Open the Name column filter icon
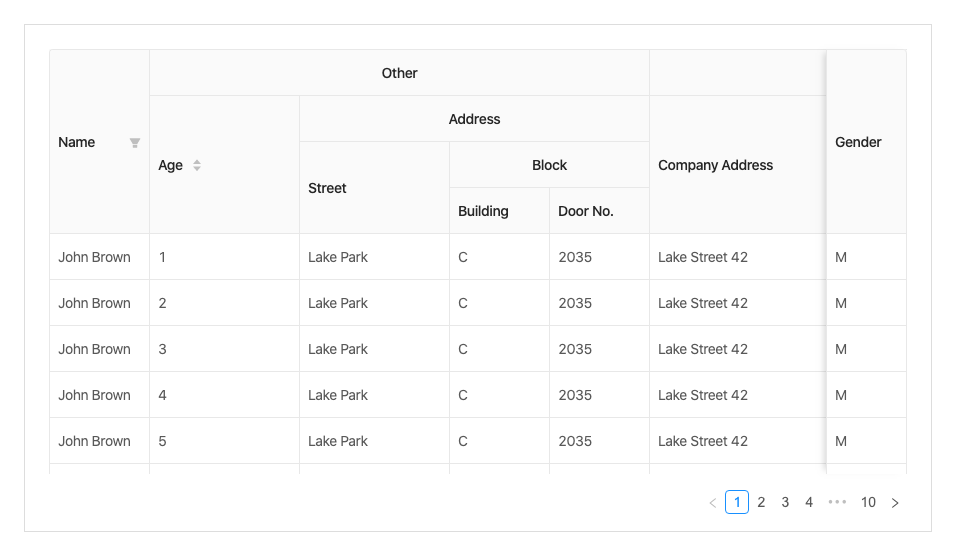 [x=135, y=143]
